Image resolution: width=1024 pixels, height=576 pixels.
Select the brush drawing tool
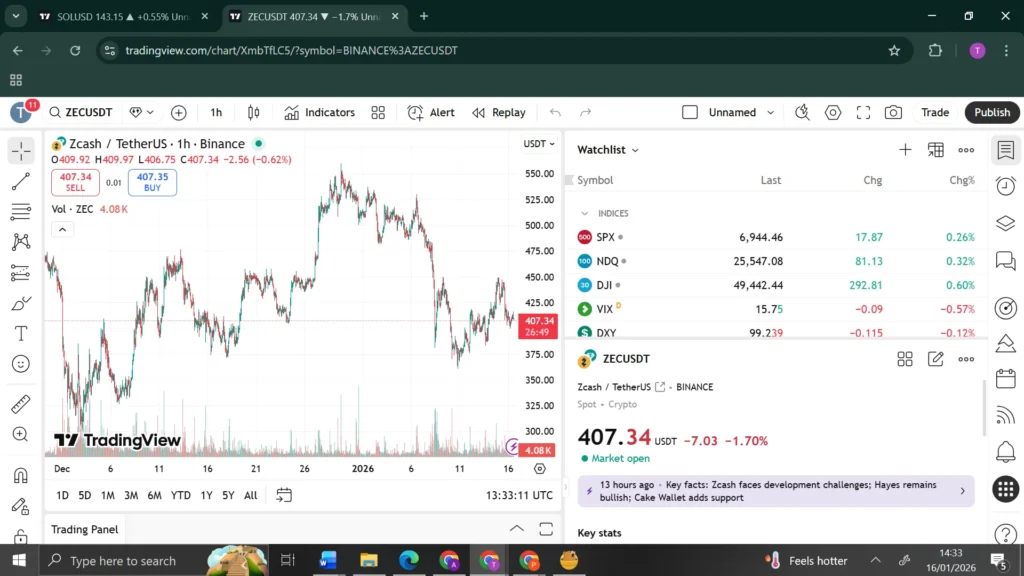21,303
